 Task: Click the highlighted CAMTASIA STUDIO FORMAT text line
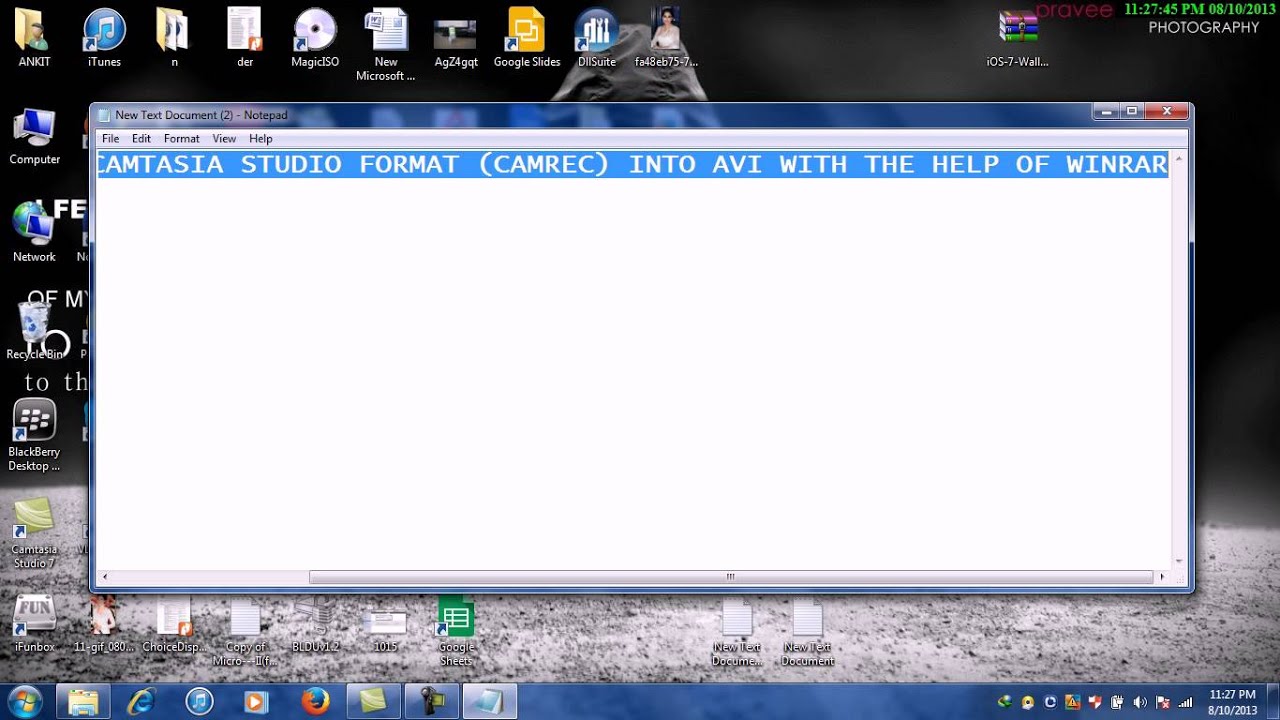[x=633, y=164]
